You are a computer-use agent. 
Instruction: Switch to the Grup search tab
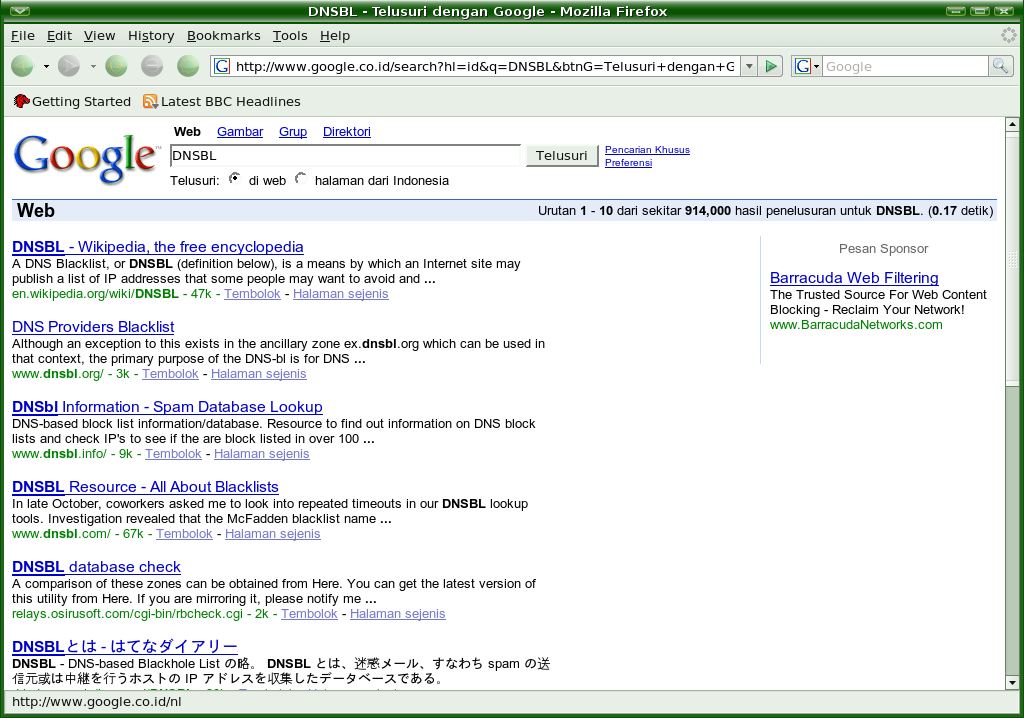coord(293,131)
